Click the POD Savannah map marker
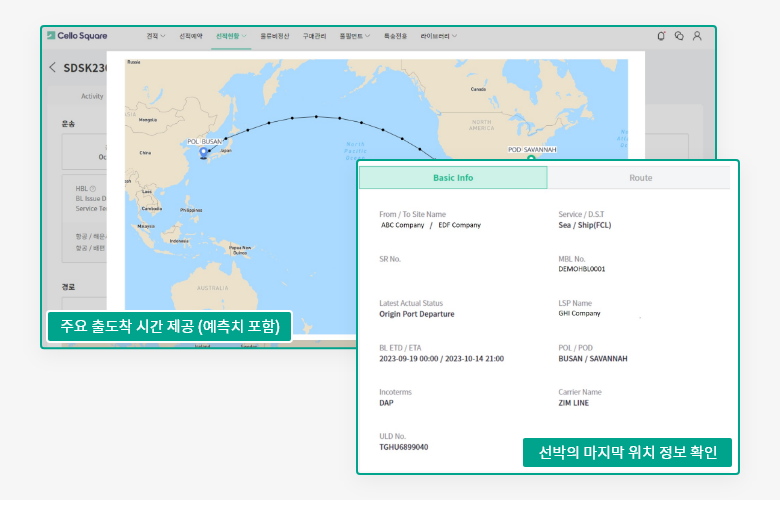 coord(531,156)
